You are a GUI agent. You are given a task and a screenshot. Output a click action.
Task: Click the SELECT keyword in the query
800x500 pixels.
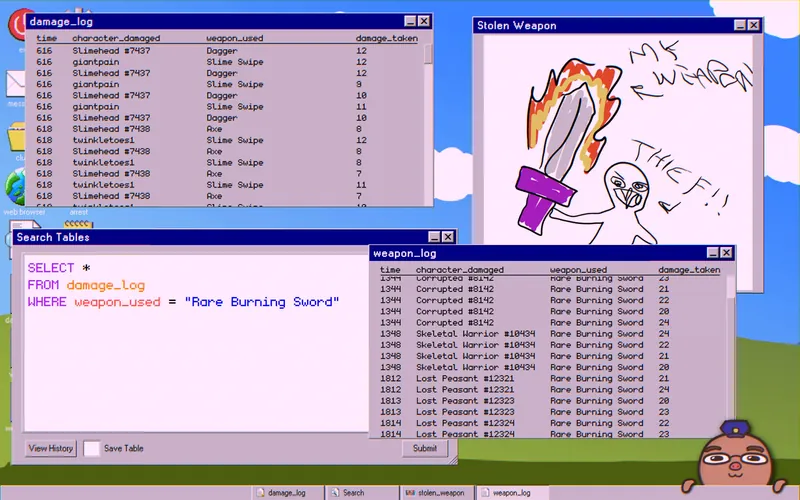click(51, 268)
